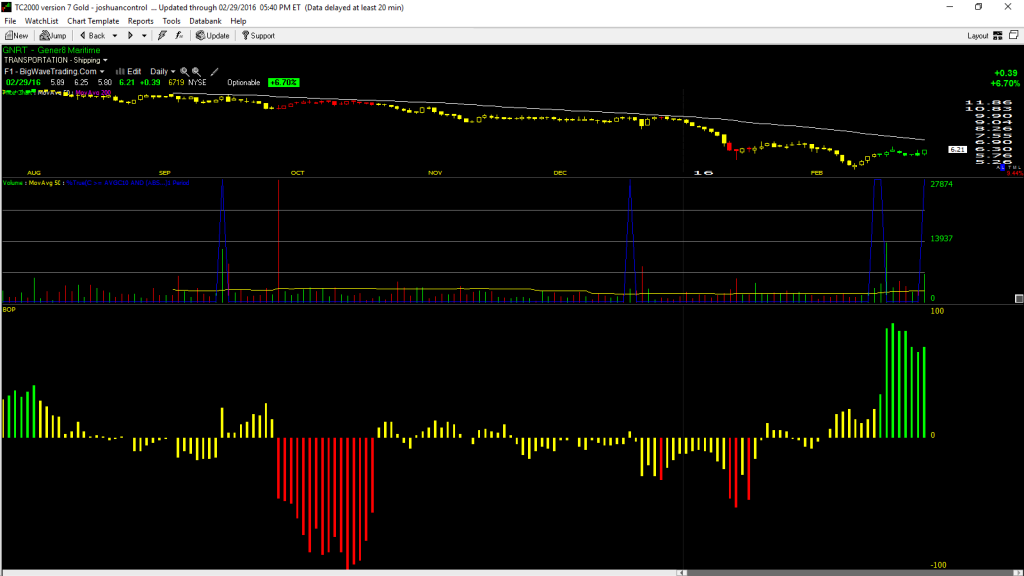The image size is (1024, 576).
Task: Open the Databank menu
Action: [205, 21]
